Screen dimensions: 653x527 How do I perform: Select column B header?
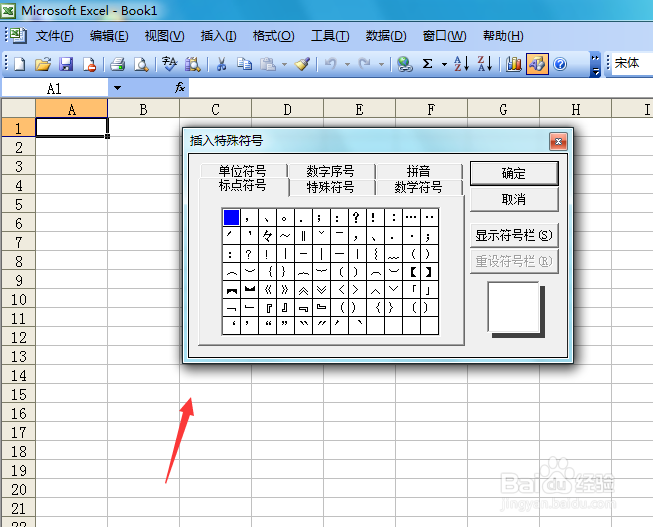(144, 110)
